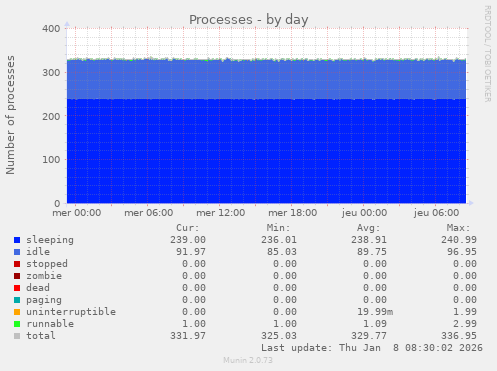497x371 pixels.
Task: Click the 'Last update' timestamp line
Action: (x=372, y=348)
